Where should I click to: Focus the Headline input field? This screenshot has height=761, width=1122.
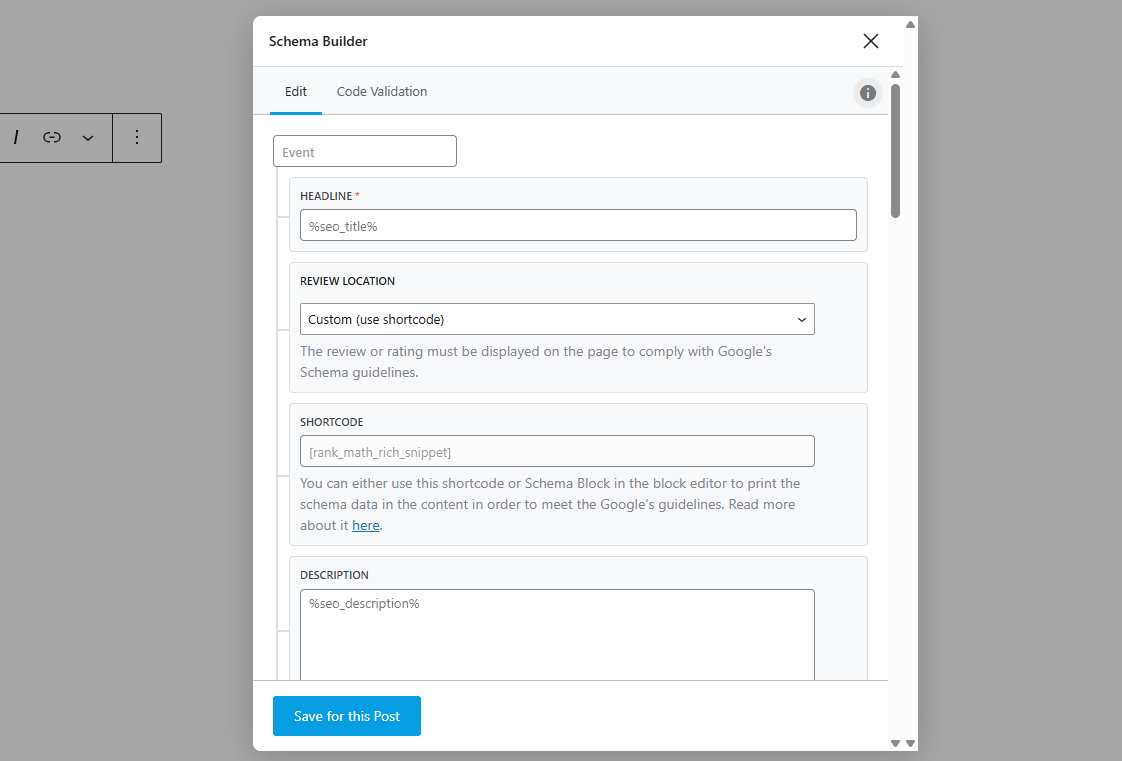[578, 225]
